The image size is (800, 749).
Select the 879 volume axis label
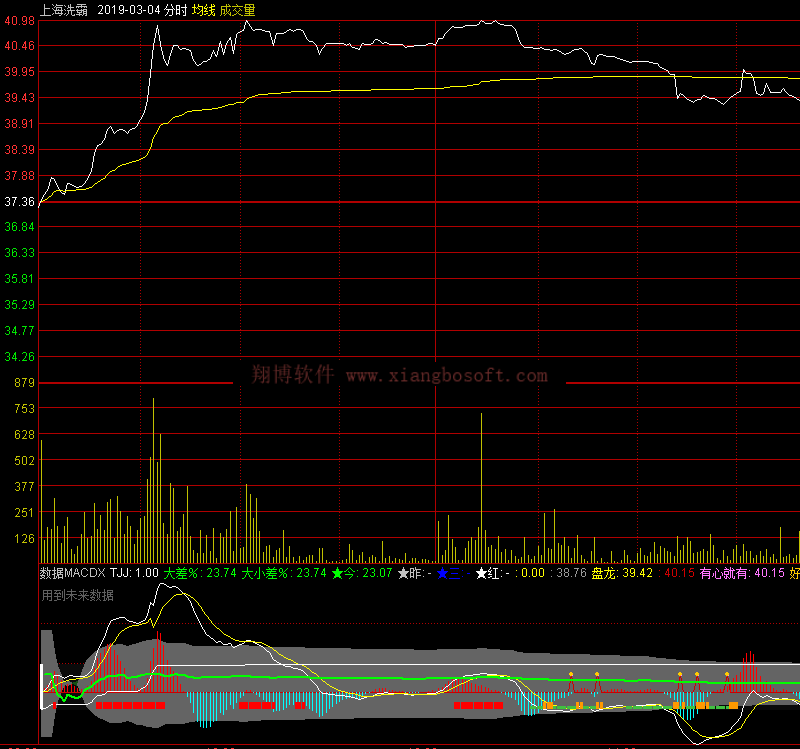pos(24,383)
